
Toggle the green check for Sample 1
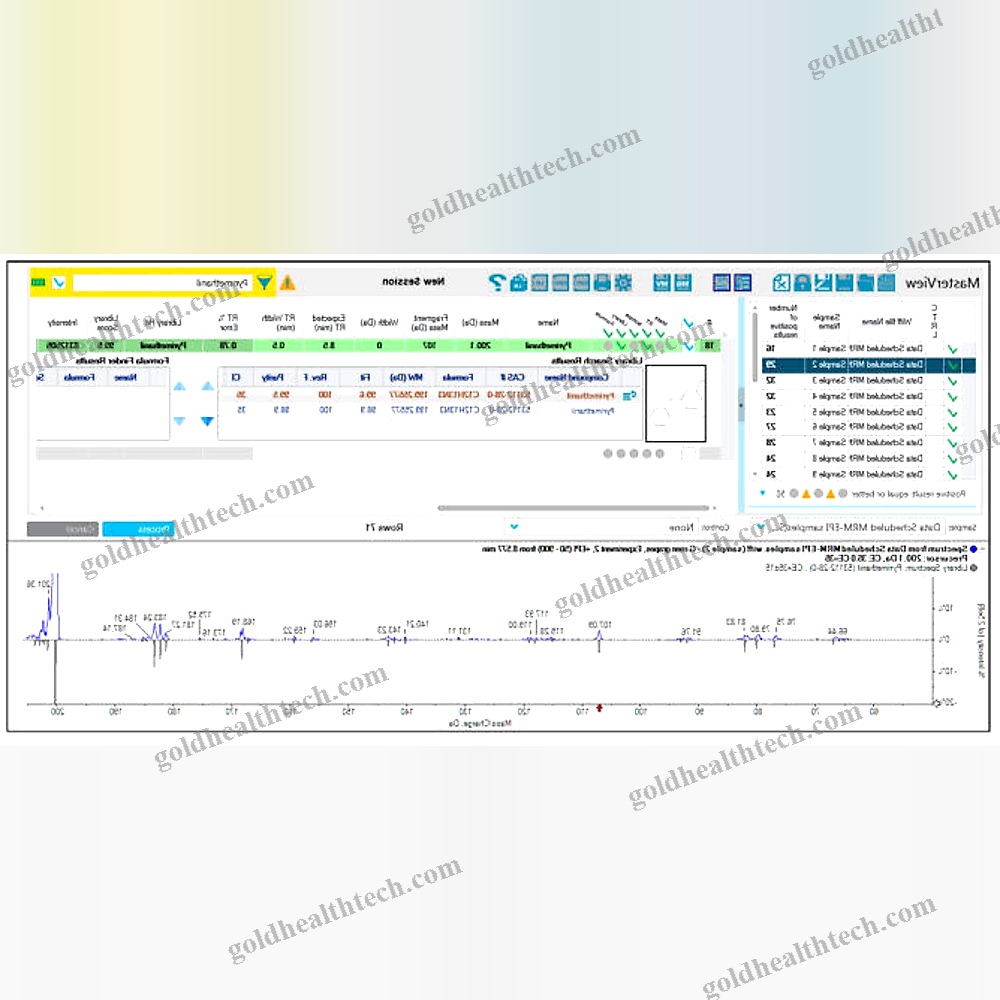tap(952, 349)
